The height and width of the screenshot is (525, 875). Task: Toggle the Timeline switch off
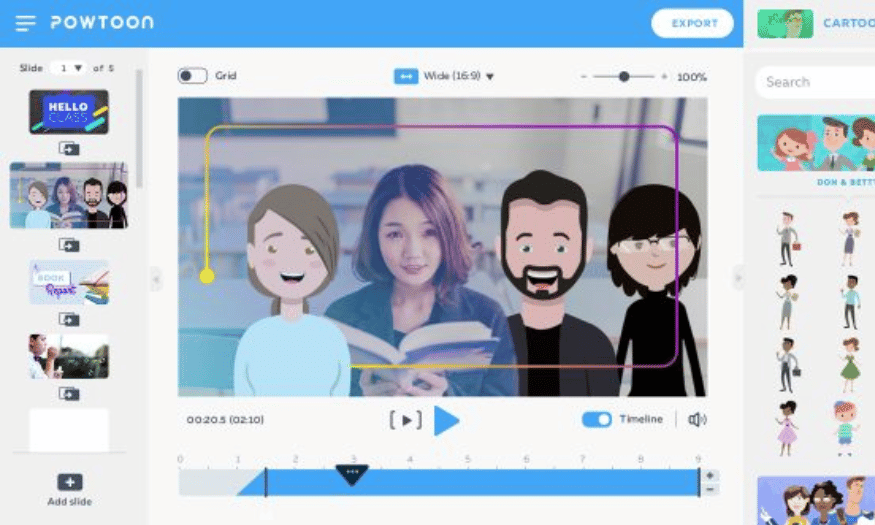point(597,420)
